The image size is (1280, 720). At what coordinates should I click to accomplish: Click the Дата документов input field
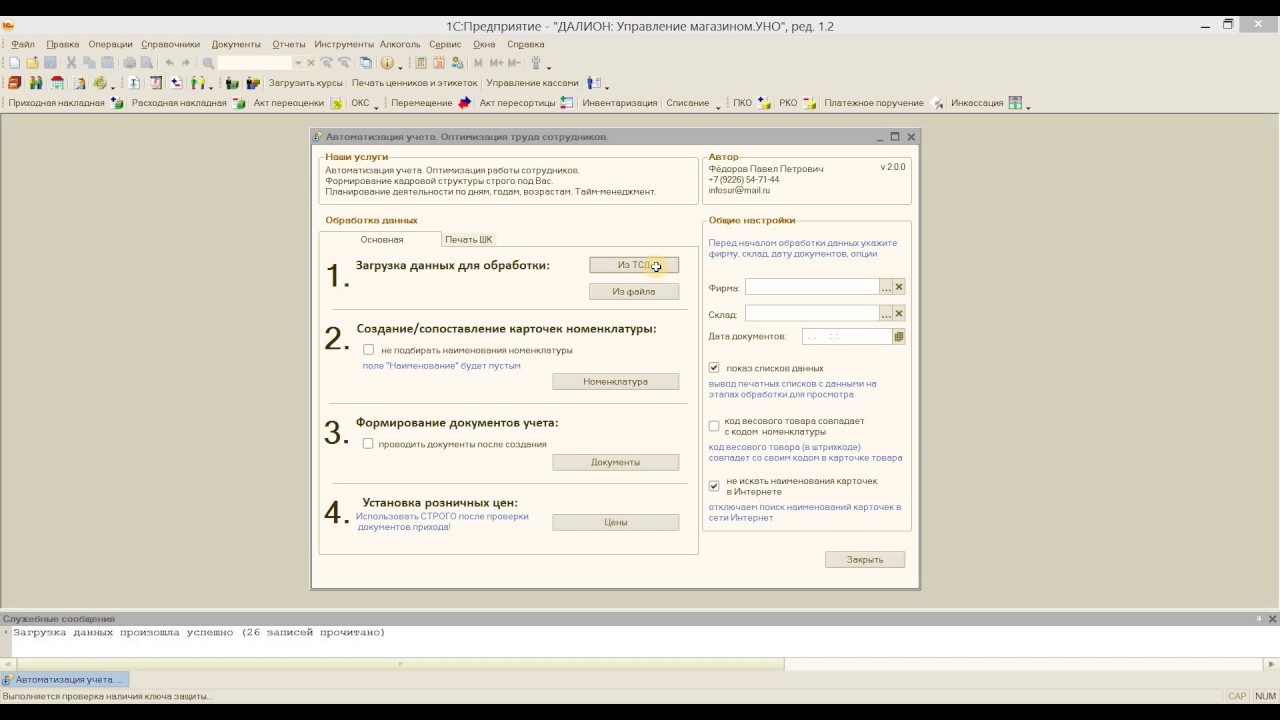(x=847, y=337)
